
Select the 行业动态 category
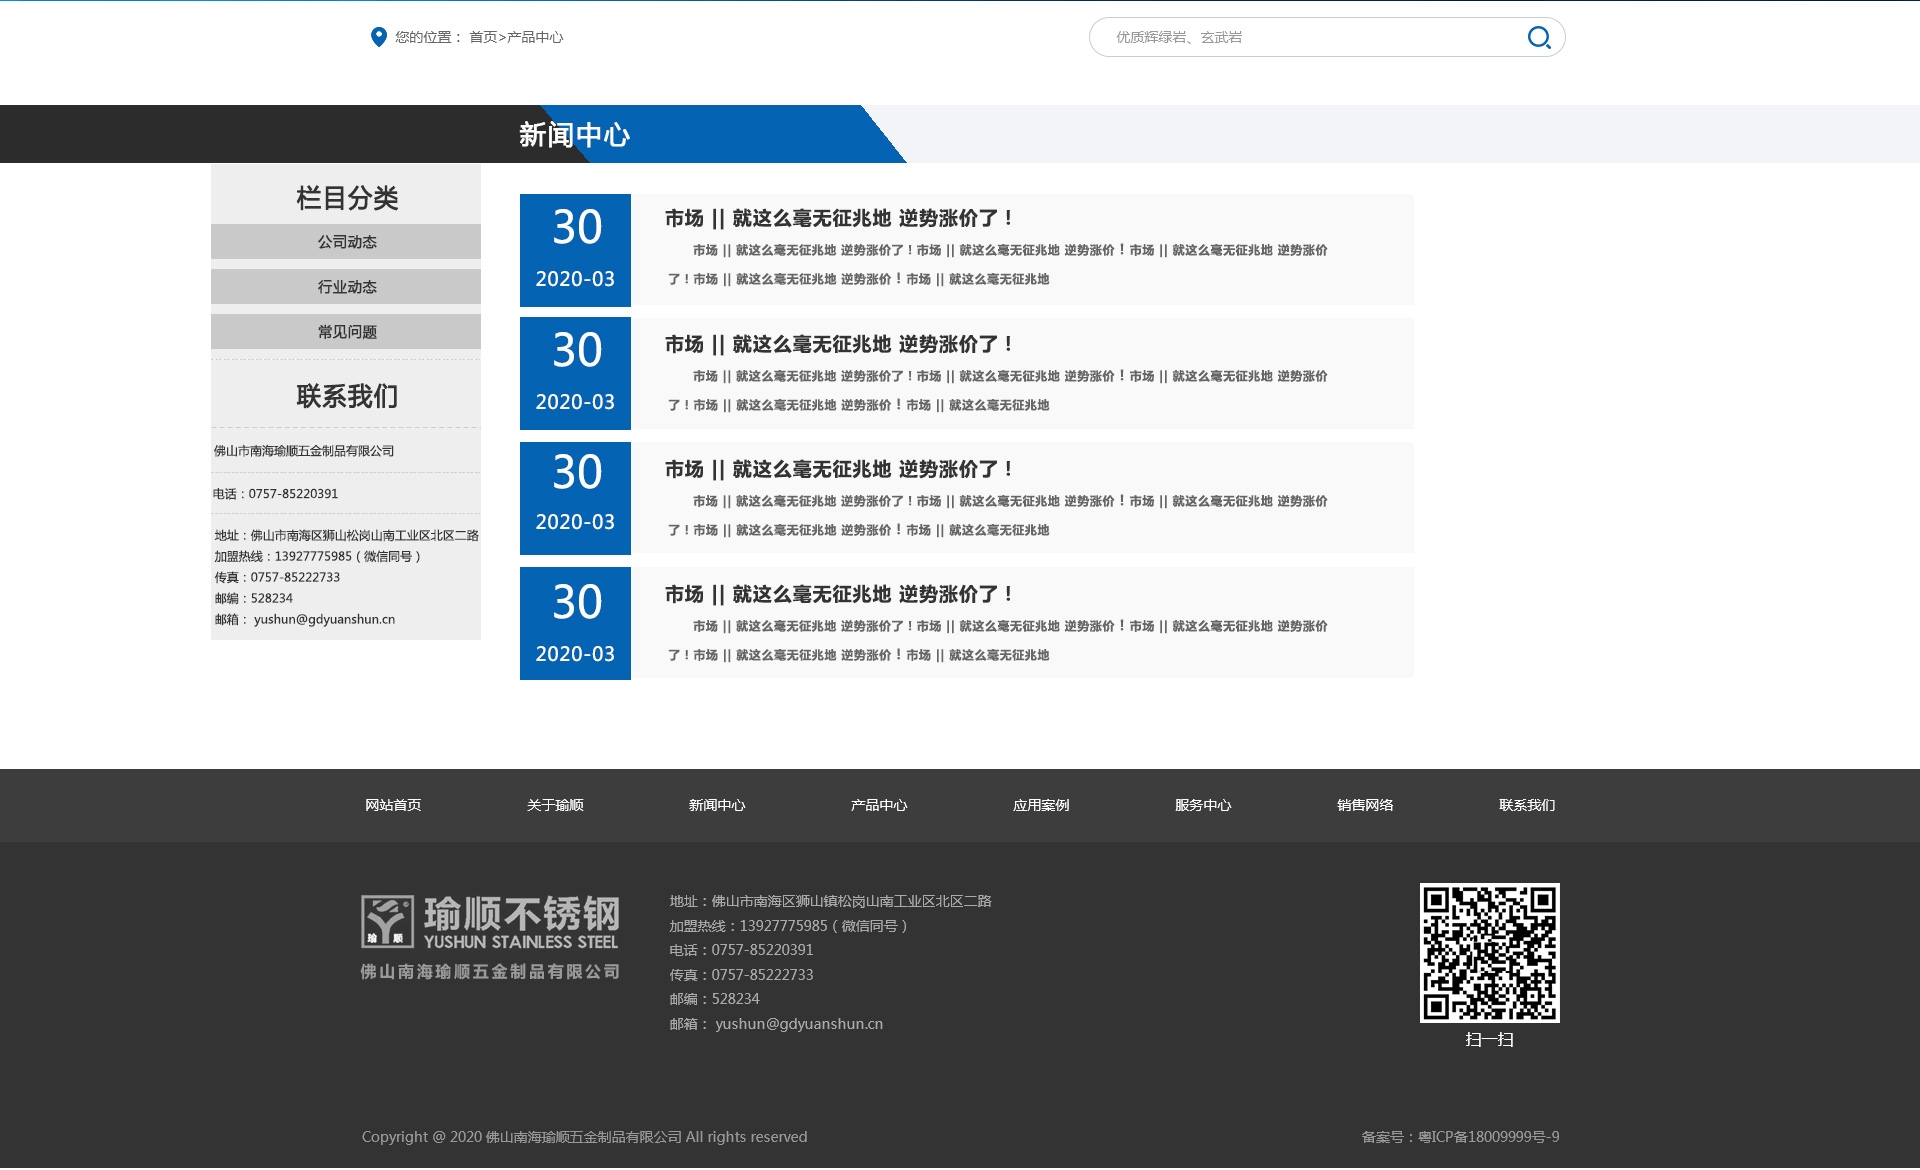346,287
